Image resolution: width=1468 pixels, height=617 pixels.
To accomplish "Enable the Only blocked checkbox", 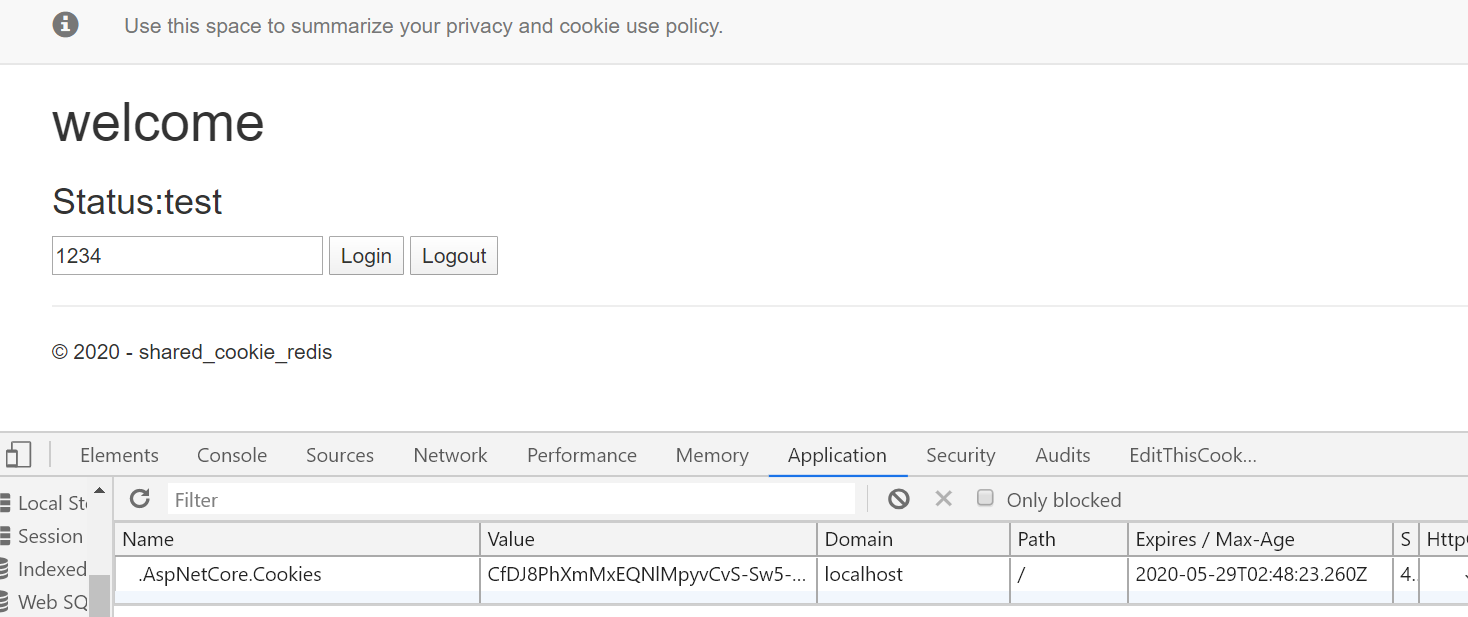I will point(985,498).
